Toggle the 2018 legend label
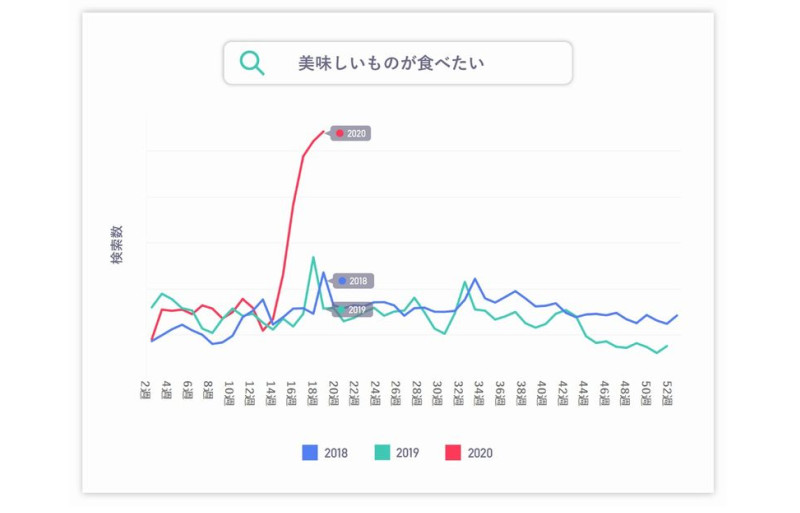Viewport: 800px width, 513px height. point(336,453)
